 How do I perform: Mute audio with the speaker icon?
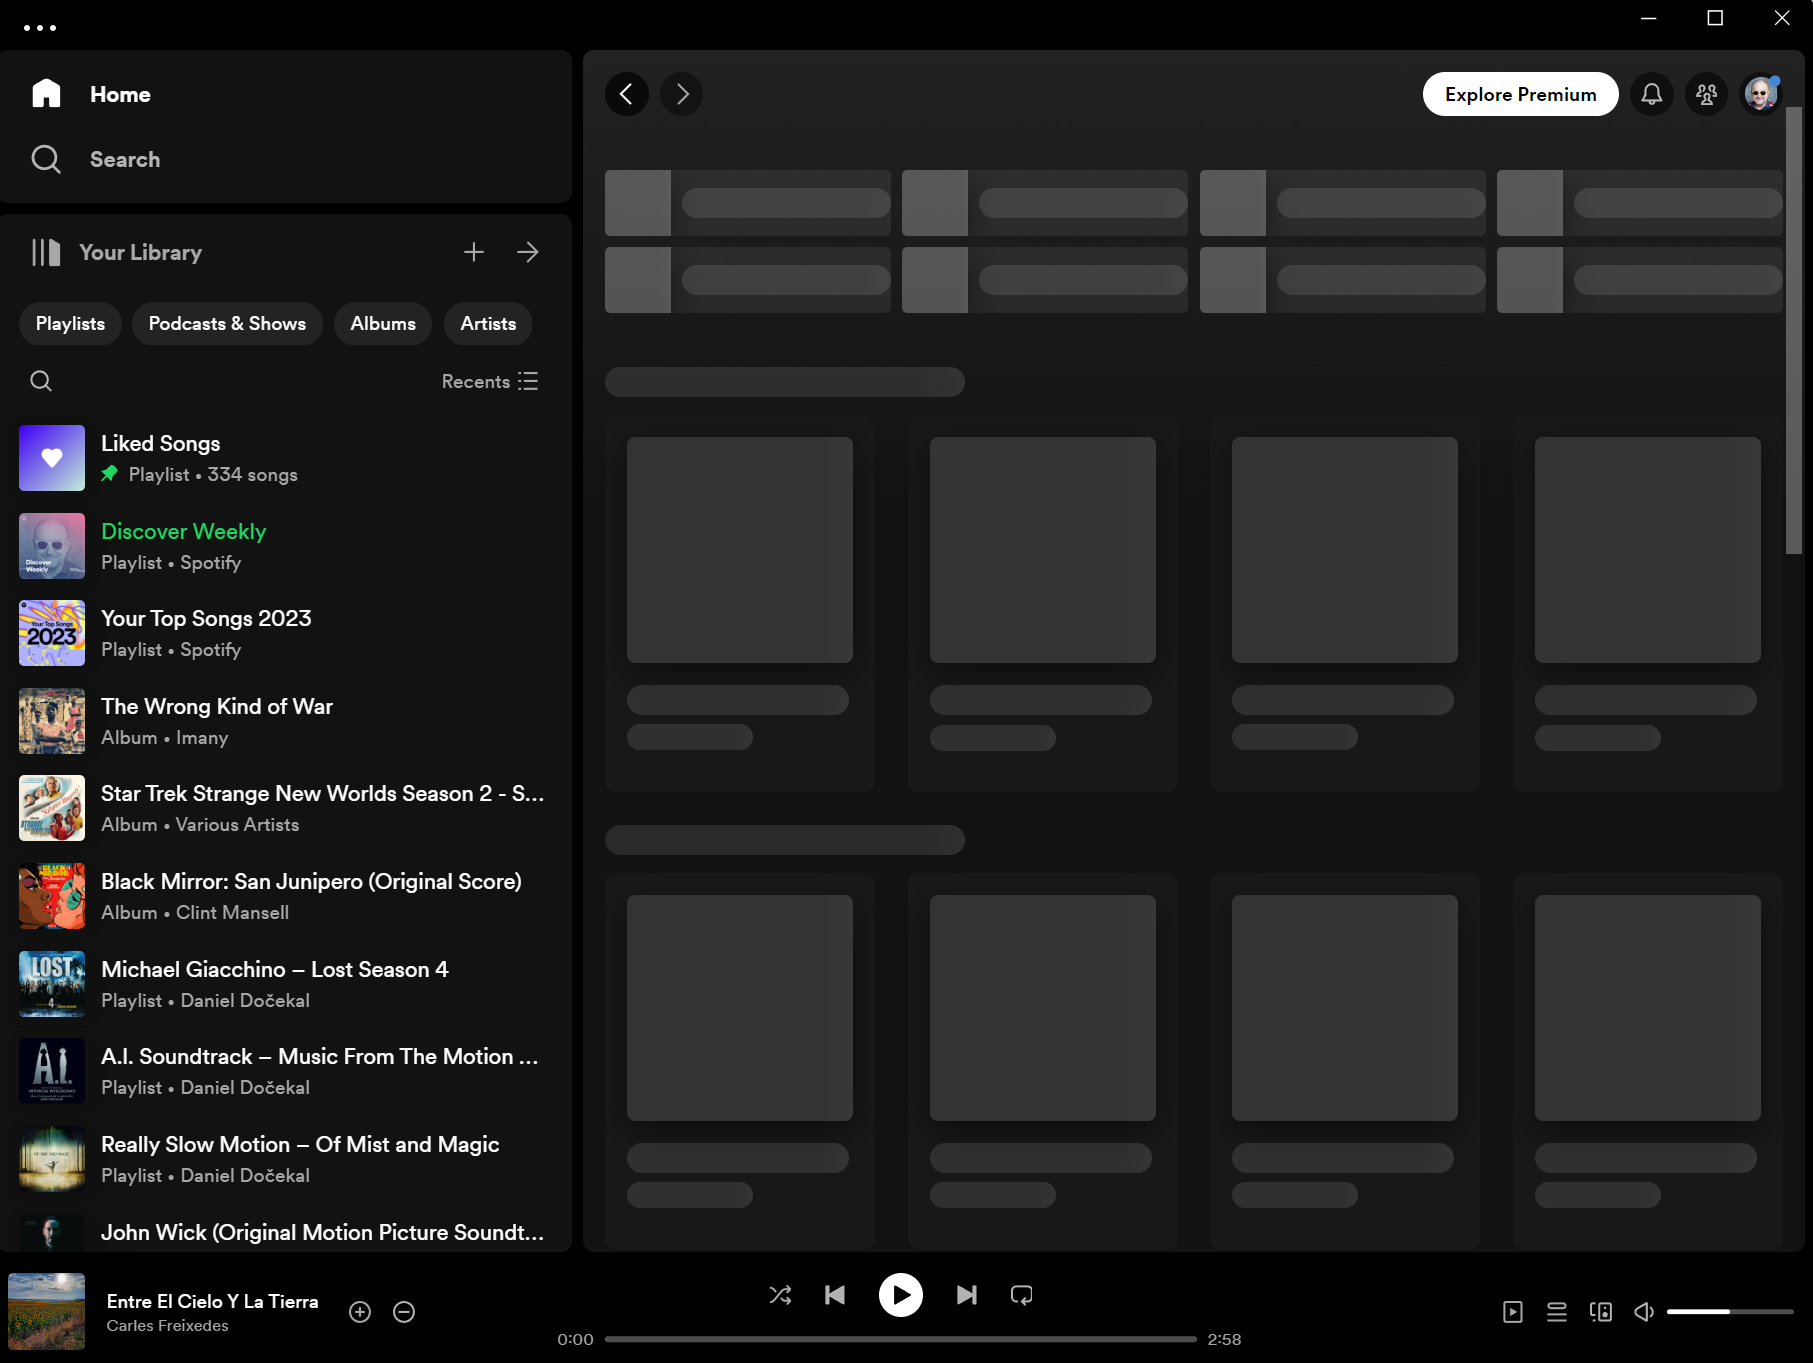pos(1644,1312)
